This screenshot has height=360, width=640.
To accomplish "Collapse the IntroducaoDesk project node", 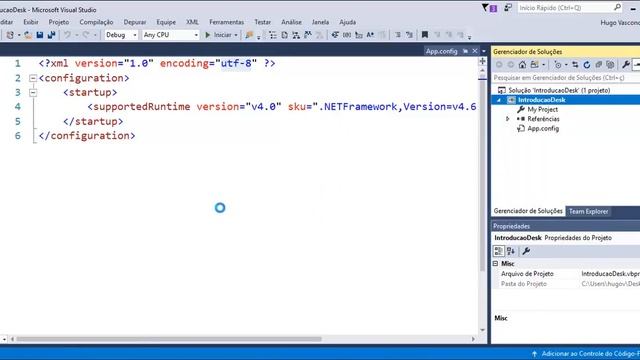I will 499,100.
